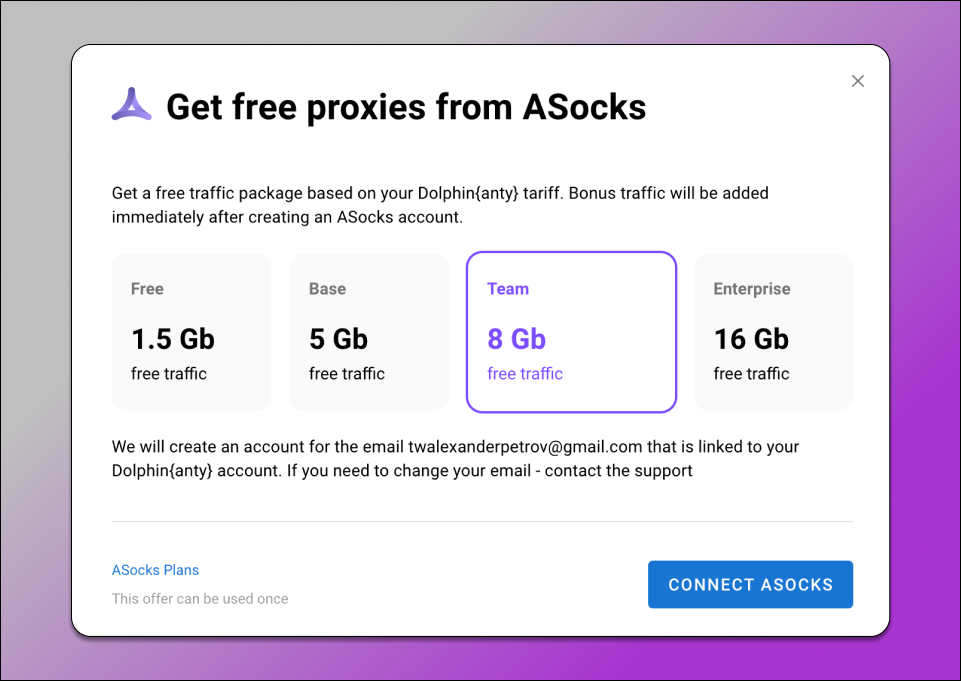Open the ASocks Plans link

[x=155, y=570]
